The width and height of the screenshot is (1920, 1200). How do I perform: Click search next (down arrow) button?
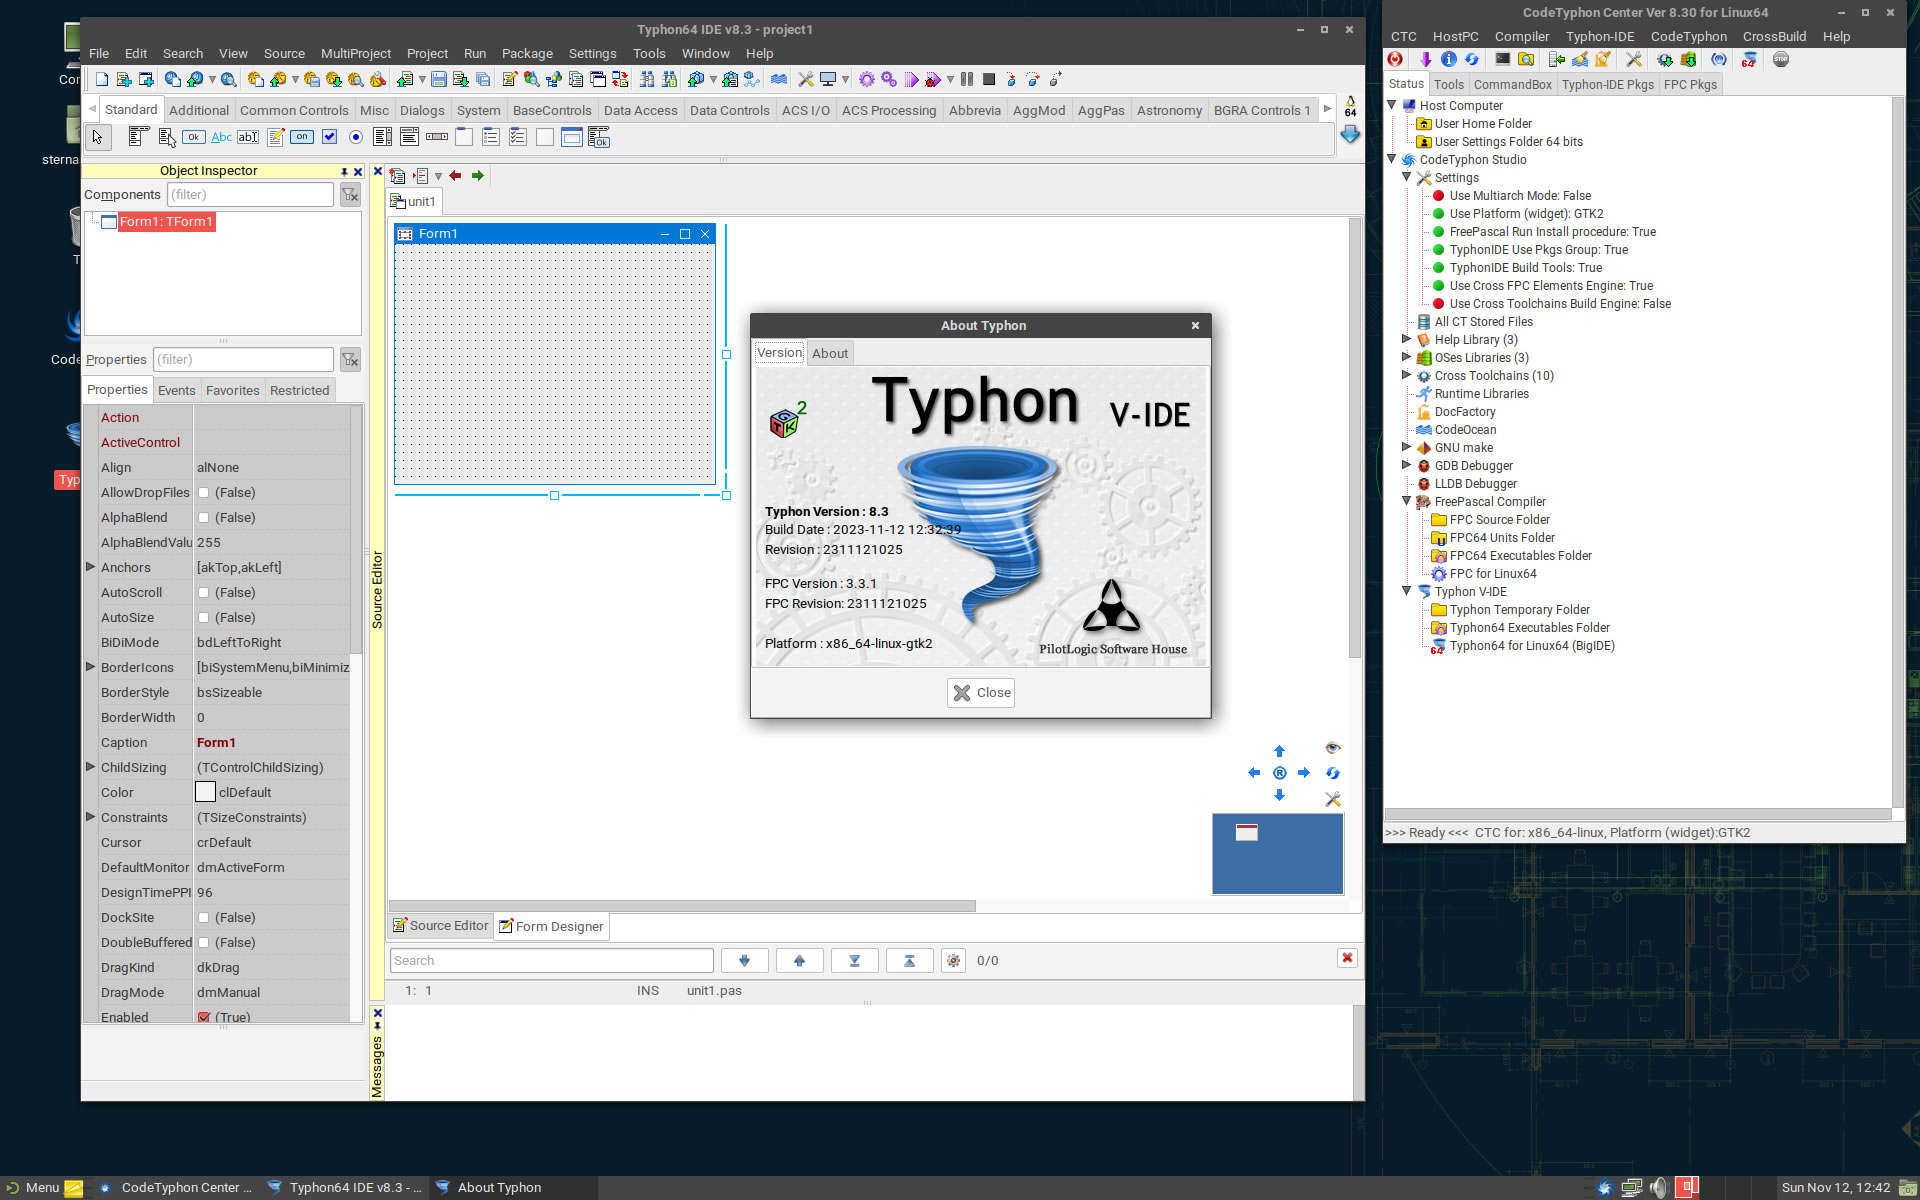[744, 961]
